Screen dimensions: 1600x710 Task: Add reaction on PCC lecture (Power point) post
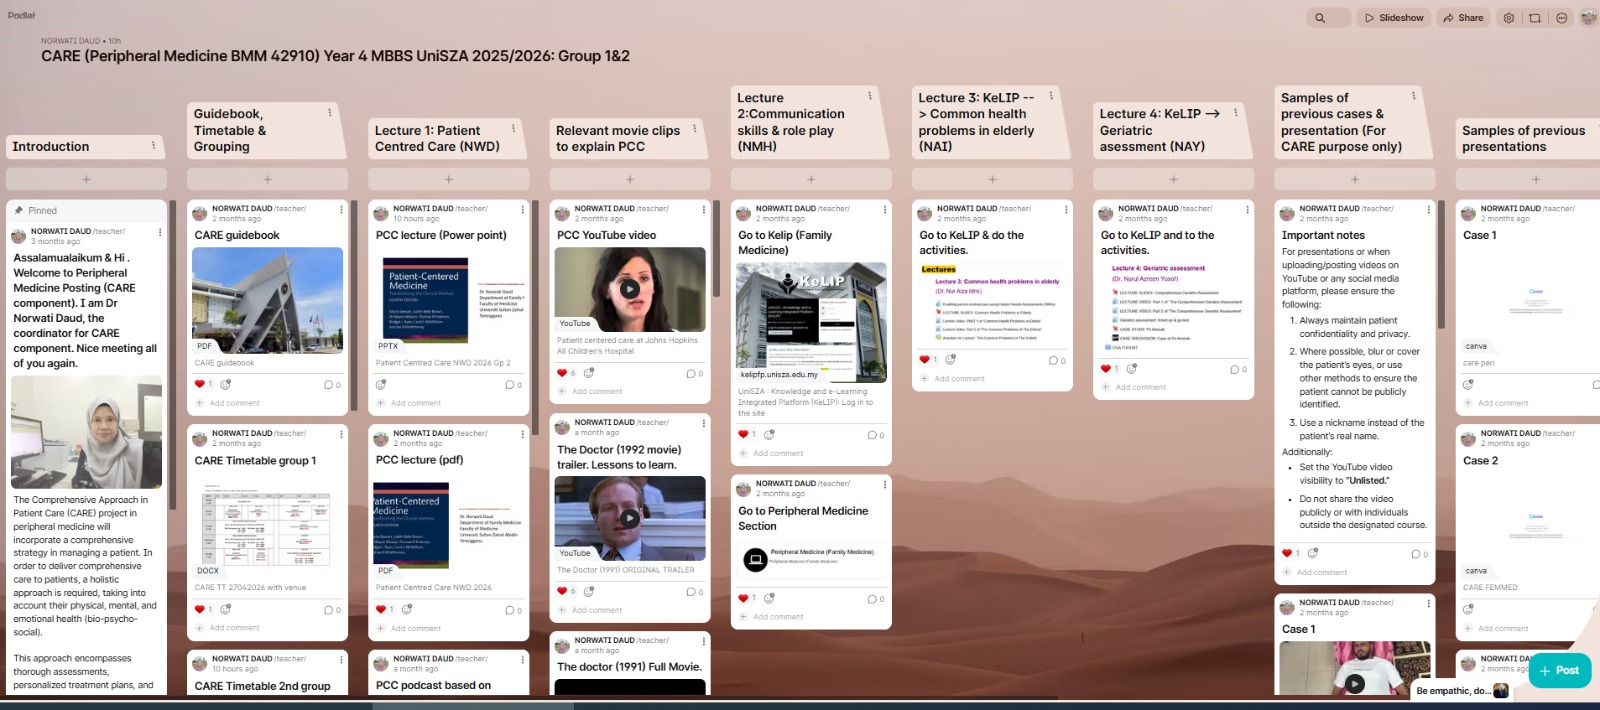(381, 385)
